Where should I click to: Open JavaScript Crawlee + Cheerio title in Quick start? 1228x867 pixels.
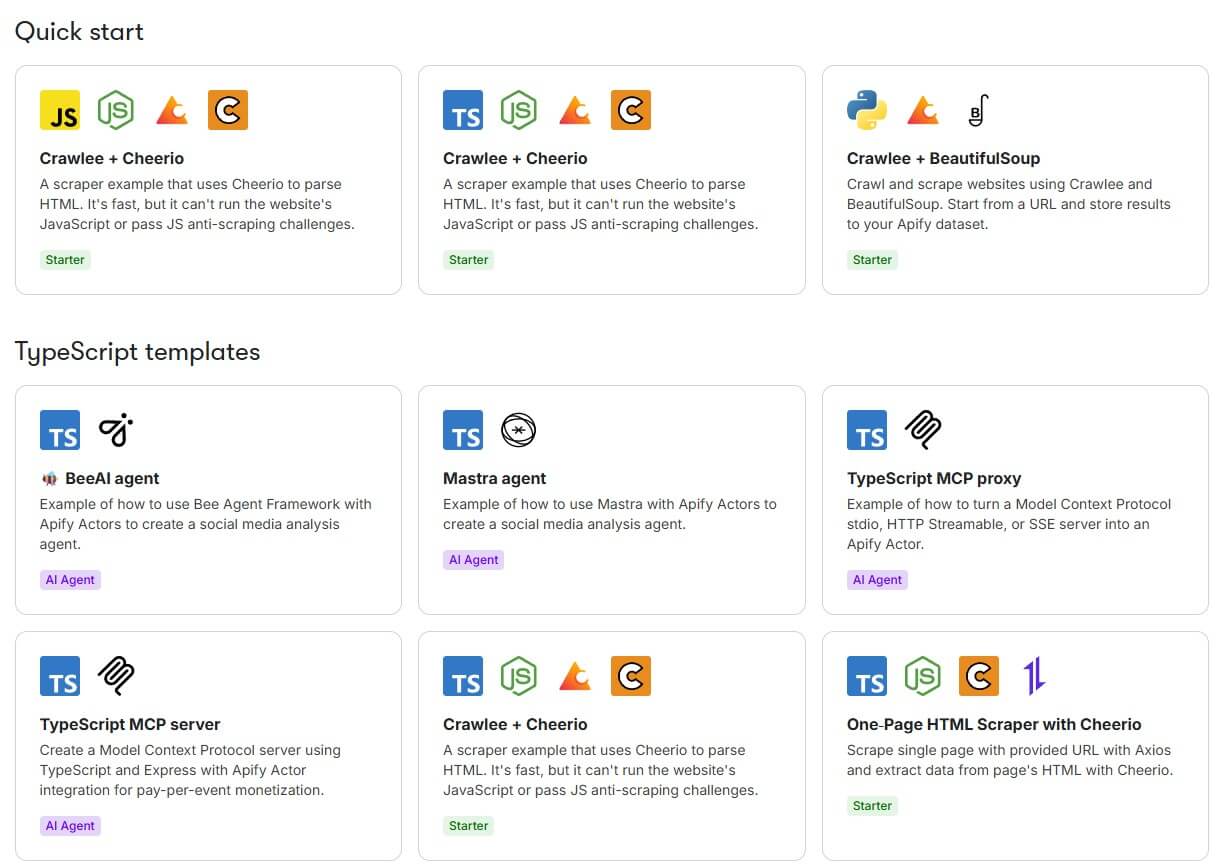112,158
